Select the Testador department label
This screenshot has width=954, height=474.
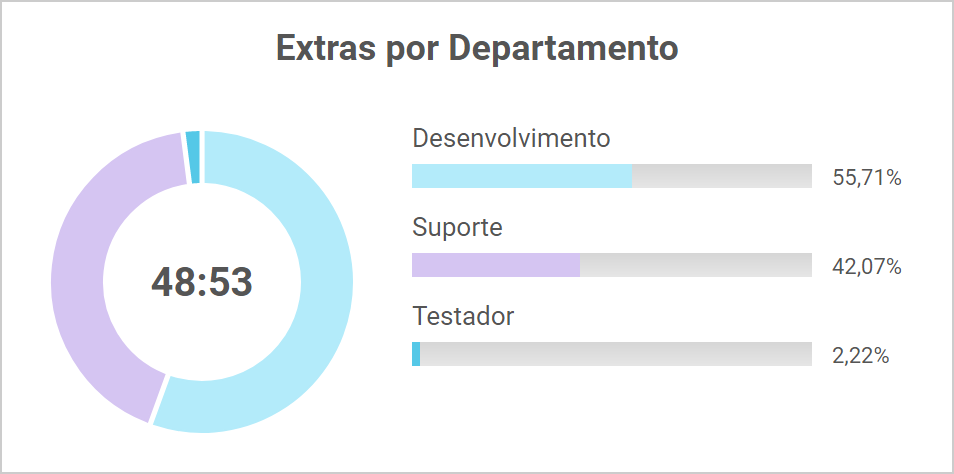463,317
